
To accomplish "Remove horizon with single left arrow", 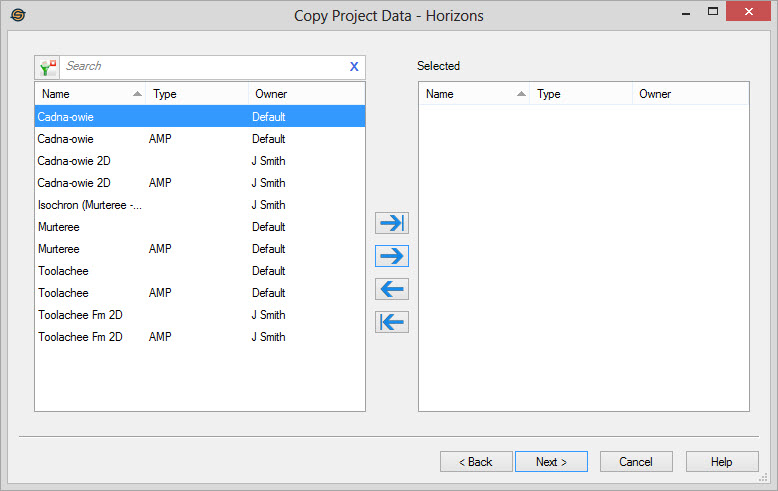I will tap(391, 289).
